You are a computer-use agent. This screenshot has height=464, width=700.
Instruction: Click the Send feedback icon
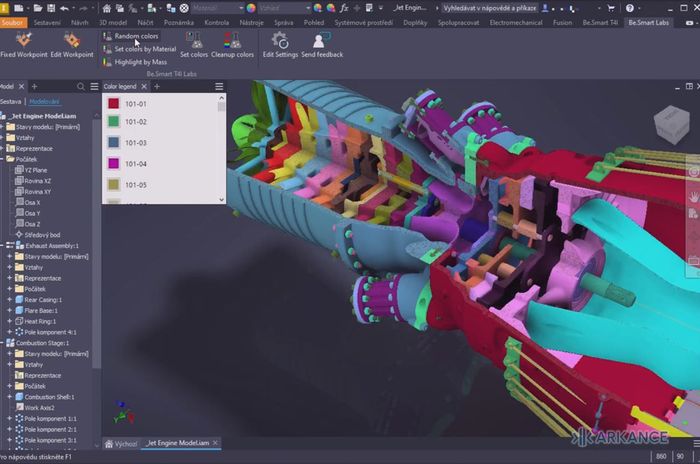[322, 41]
